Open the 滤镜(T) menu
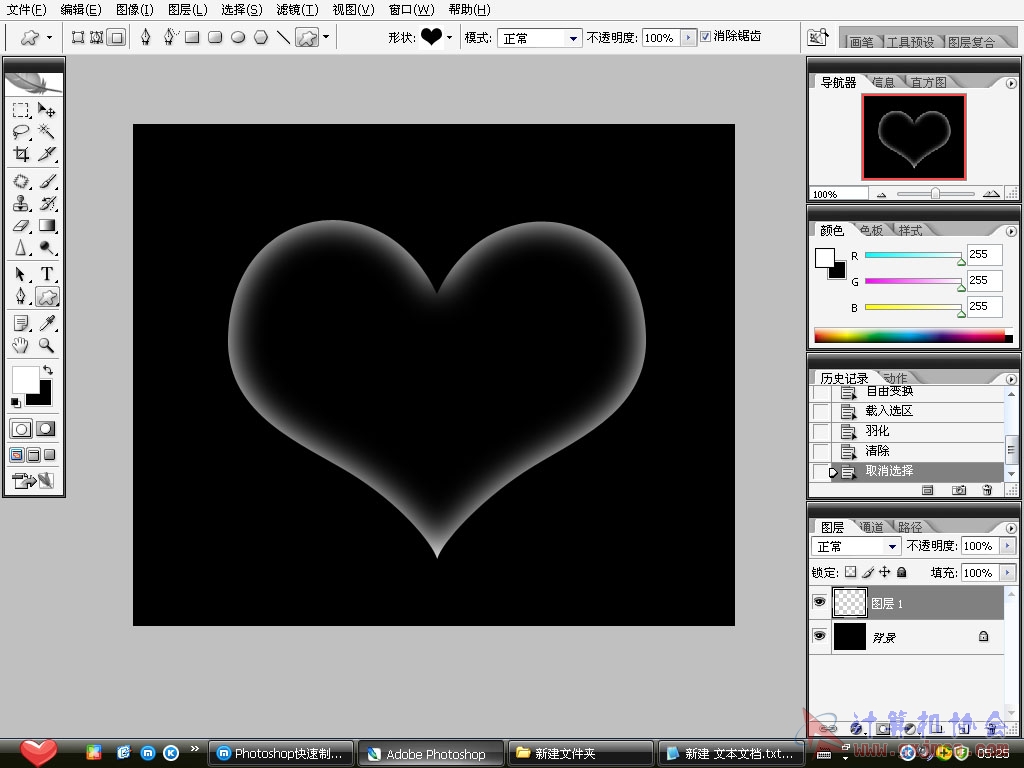 [x=297, y=10]
